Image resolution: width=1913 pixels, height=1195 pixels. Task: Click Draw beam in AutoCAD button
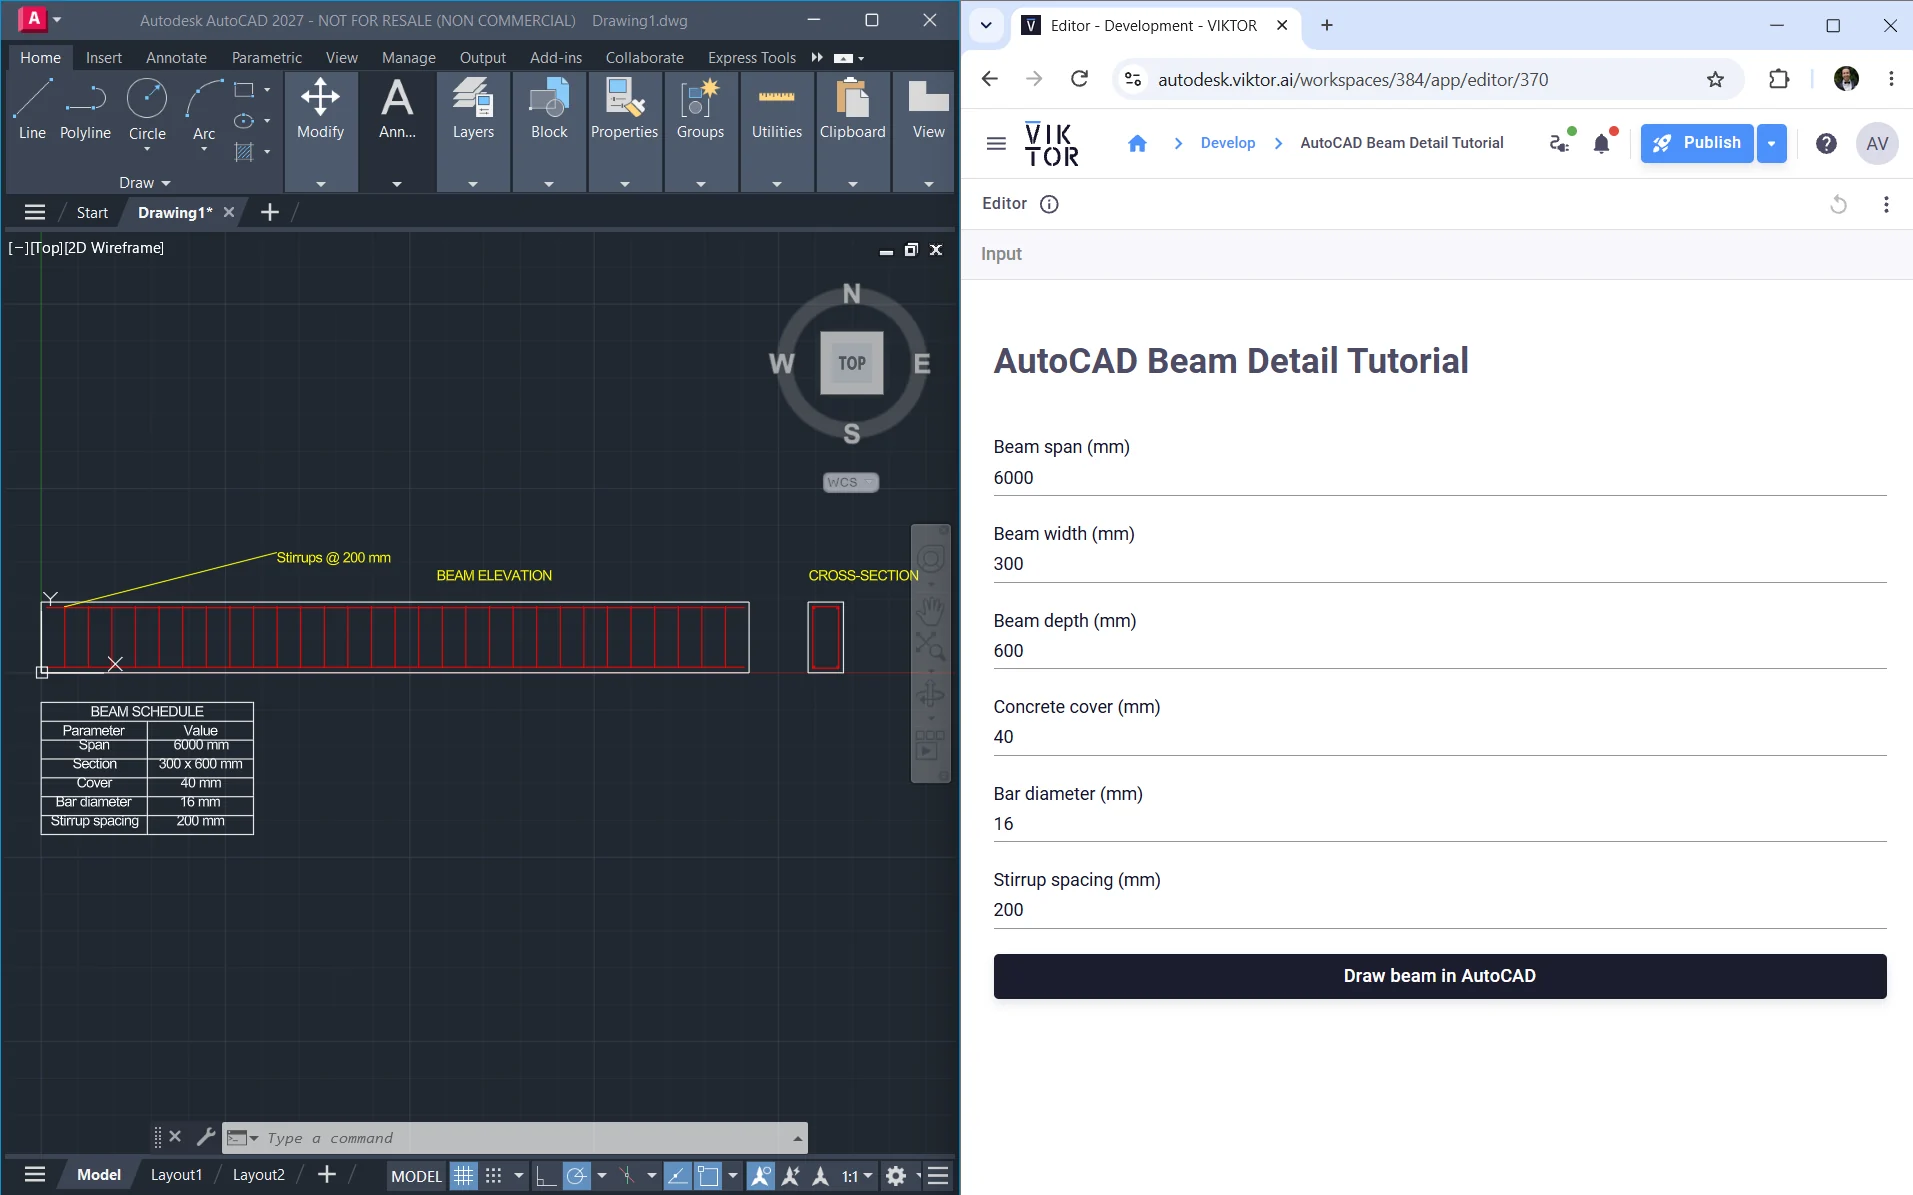1439,976
